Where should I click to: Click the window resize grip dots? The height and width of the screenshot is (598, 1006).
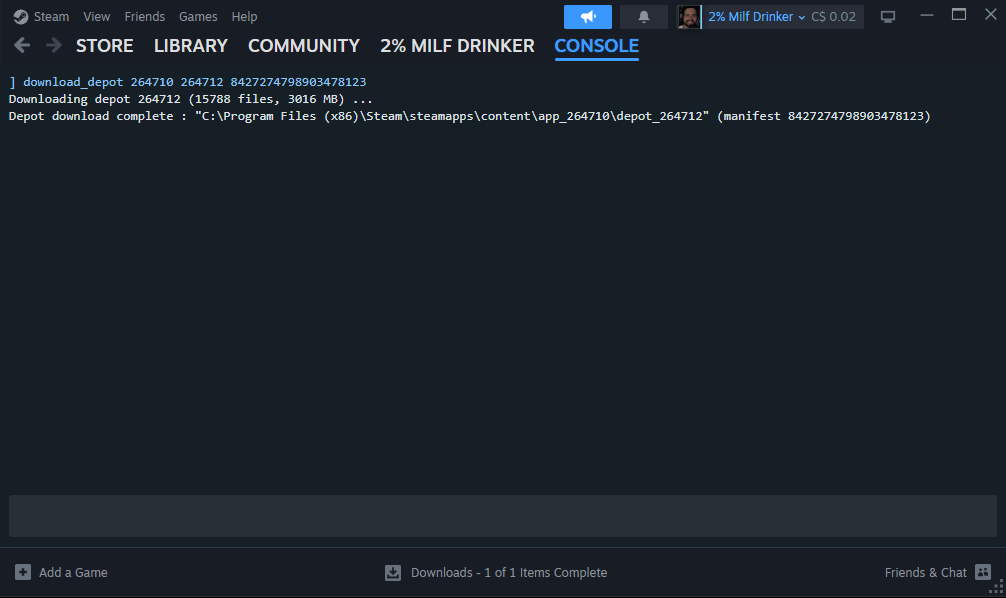[x=996, y=587]
